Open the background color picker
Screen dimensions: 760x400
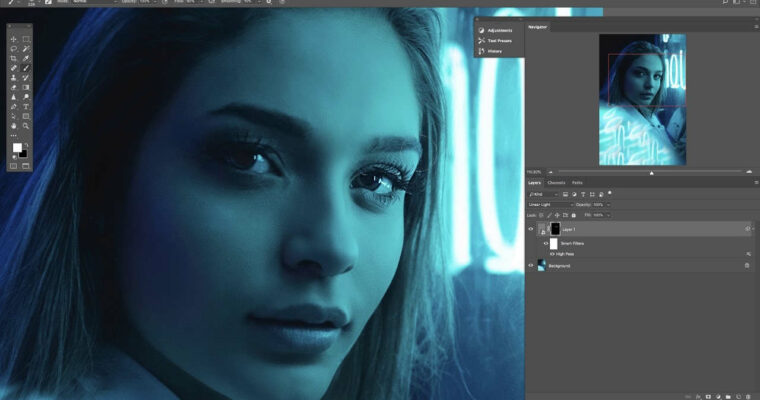(x=24, y=155)
